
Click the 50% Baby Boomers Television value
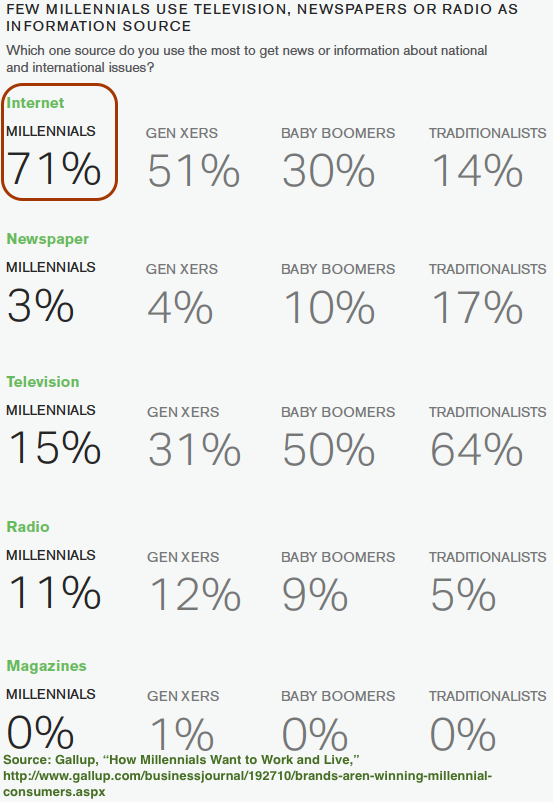coord(328,450)
